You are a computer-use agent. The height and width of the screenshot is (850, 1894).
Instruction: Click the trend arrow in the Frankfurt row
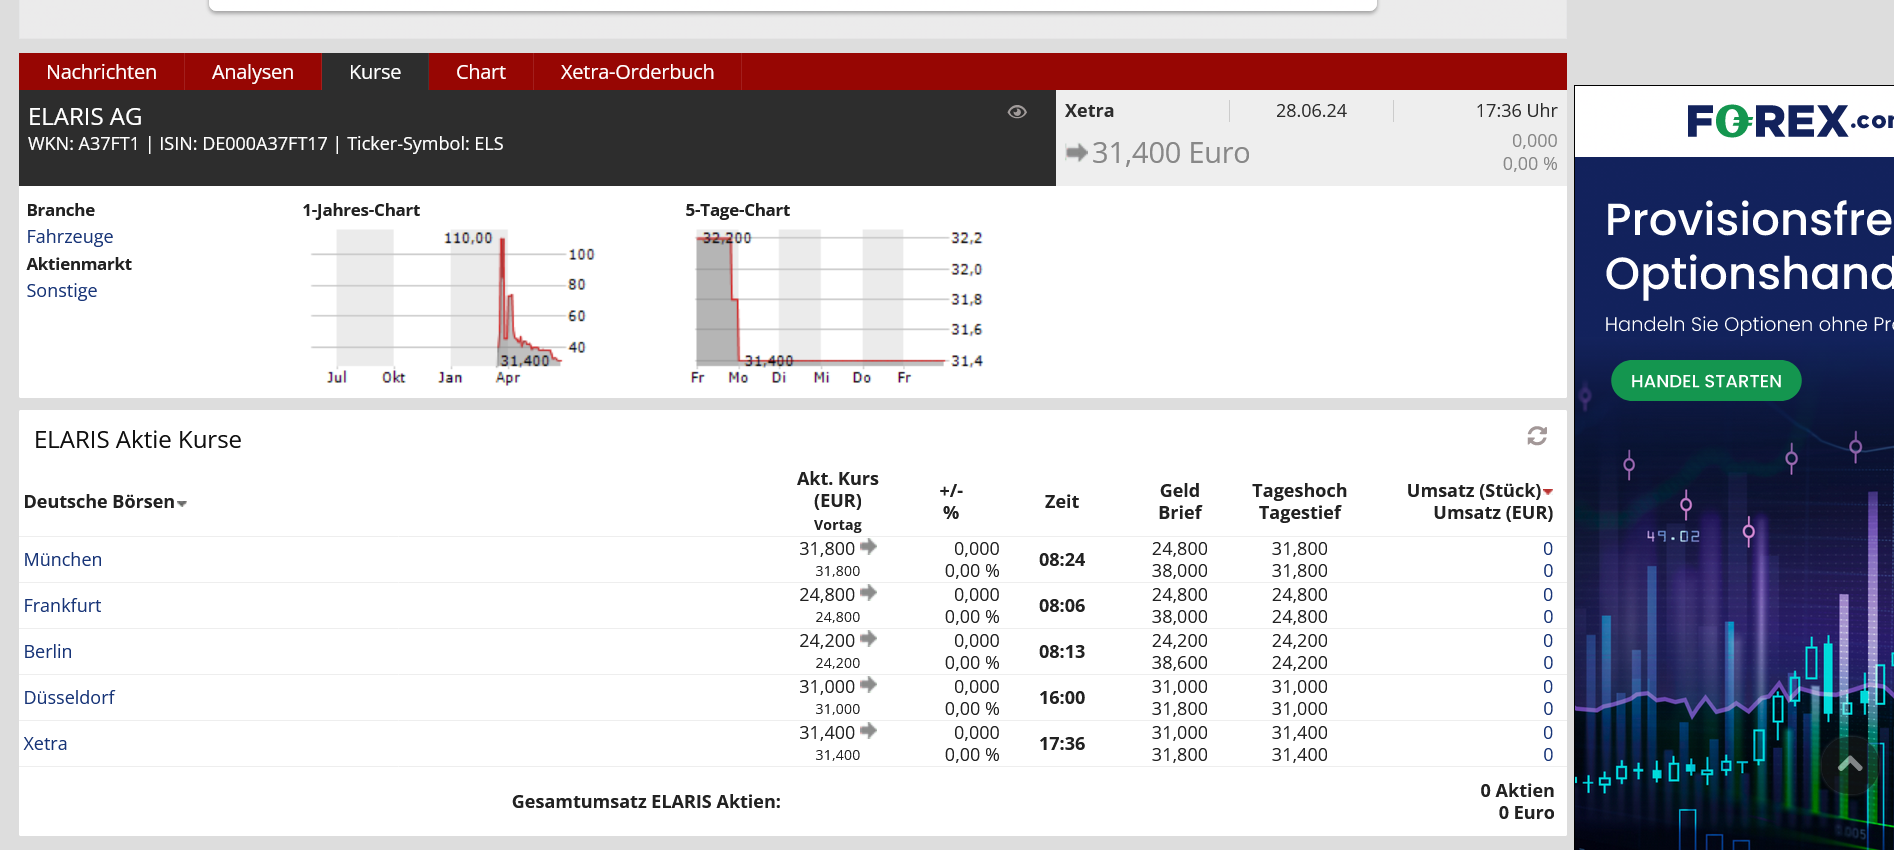point(868,593)
